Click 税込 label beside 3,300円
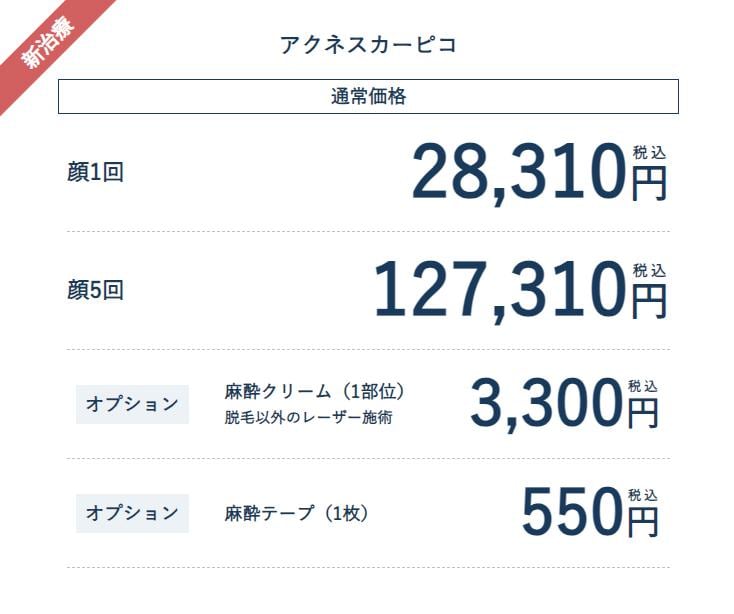 (x=643, y=386)
